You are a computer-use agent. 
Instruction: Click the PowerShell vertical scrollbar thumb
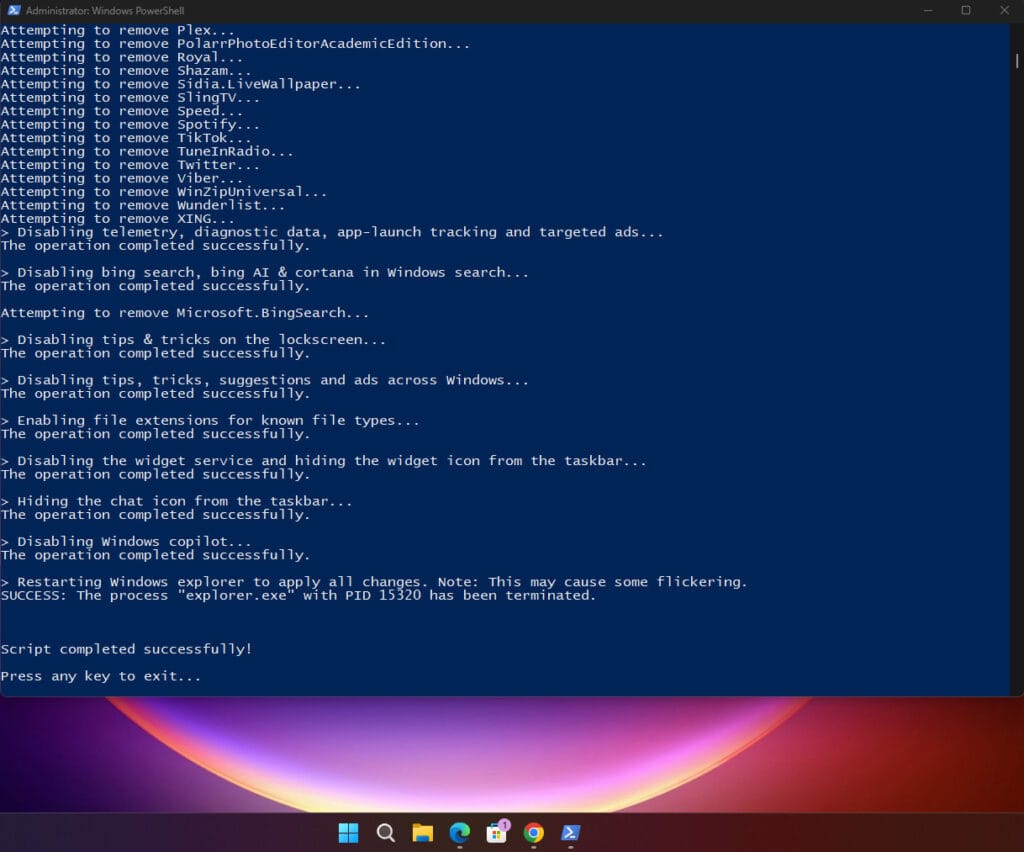1017,60
